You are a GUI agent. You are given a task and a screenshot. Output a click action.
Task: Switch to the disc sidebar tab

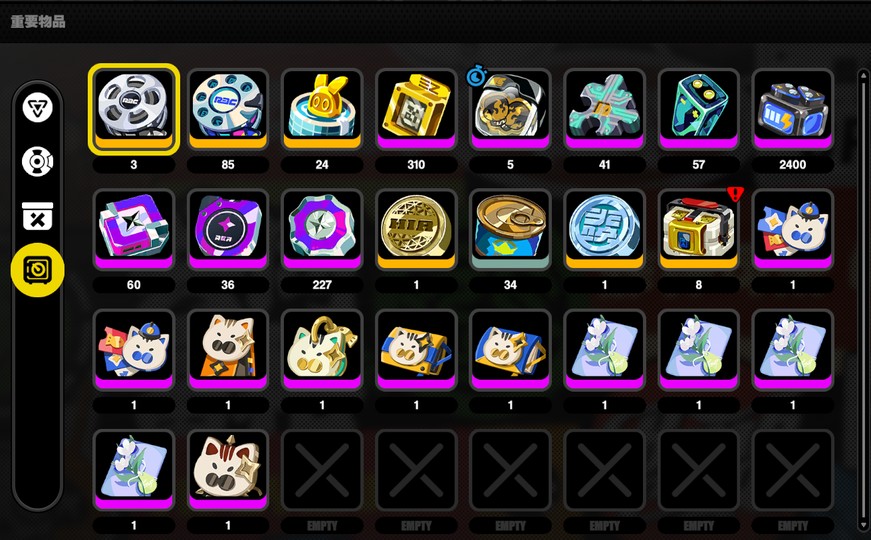click(38, 162)
